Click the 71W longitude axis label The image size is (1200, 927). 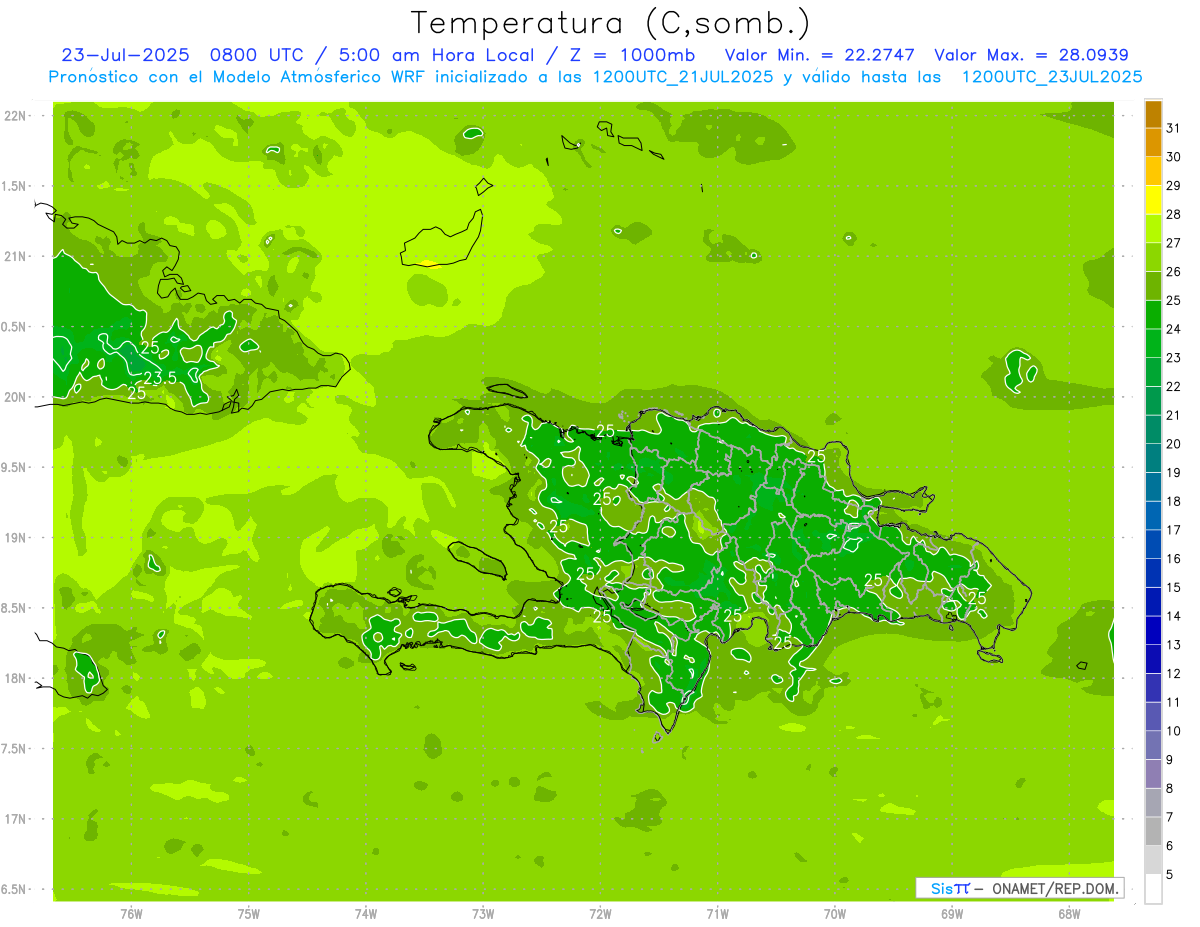(x=717, y=914)
